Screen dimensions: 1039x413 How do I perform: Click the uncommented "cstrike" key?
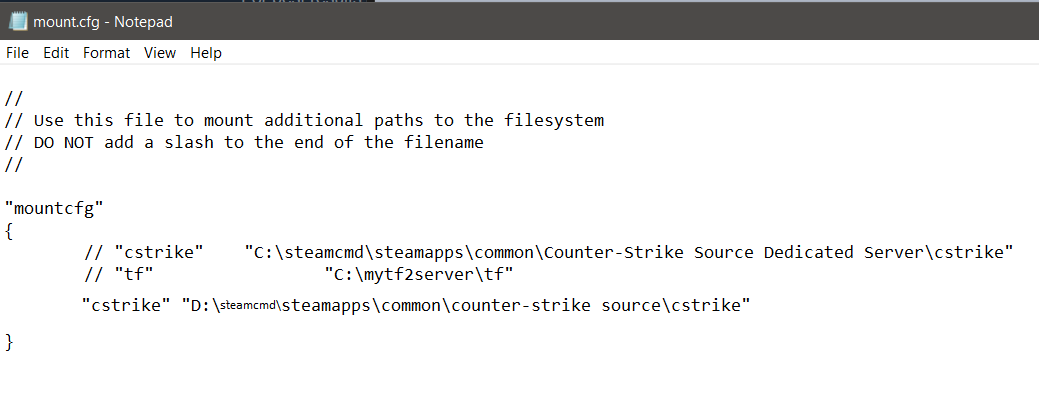126,305
